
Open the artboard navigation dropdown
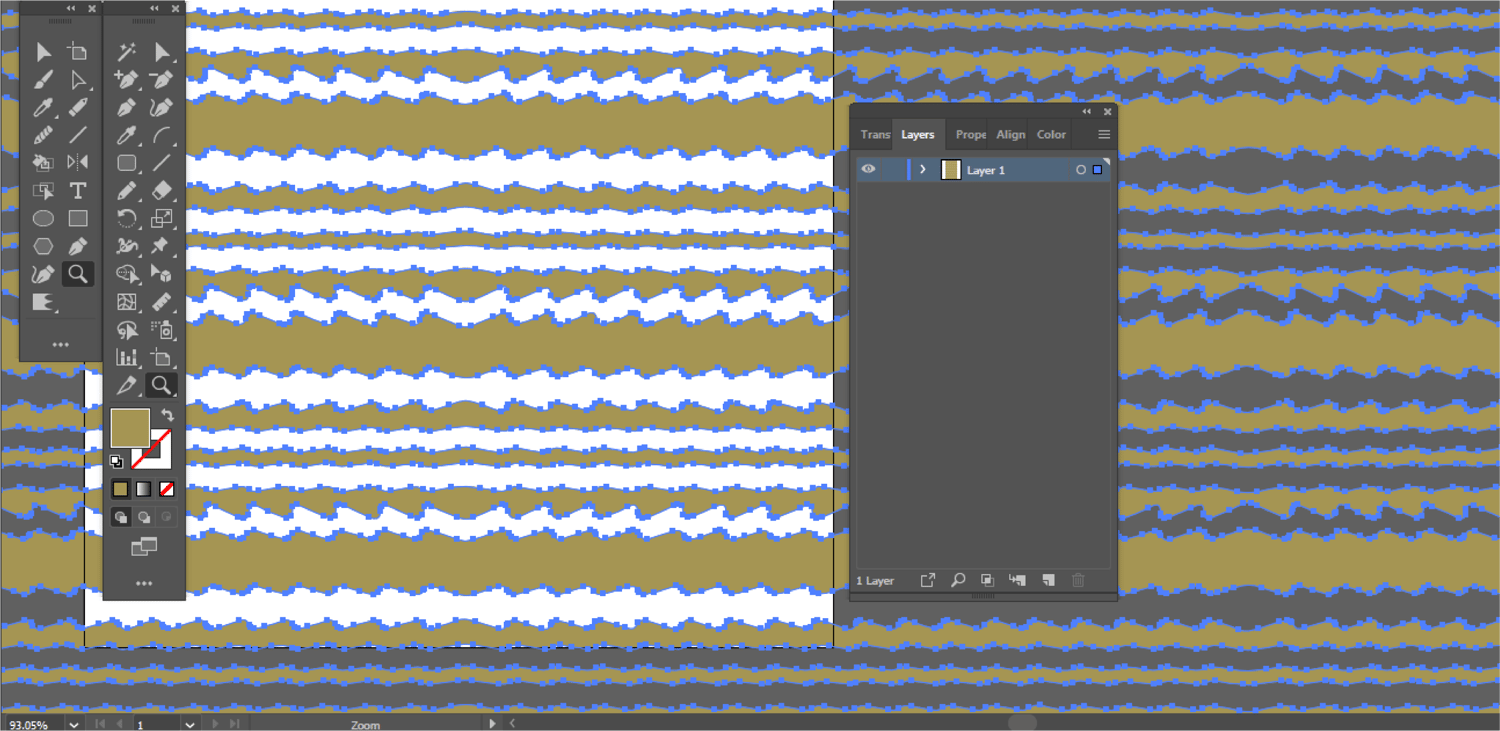coord(190,724)
